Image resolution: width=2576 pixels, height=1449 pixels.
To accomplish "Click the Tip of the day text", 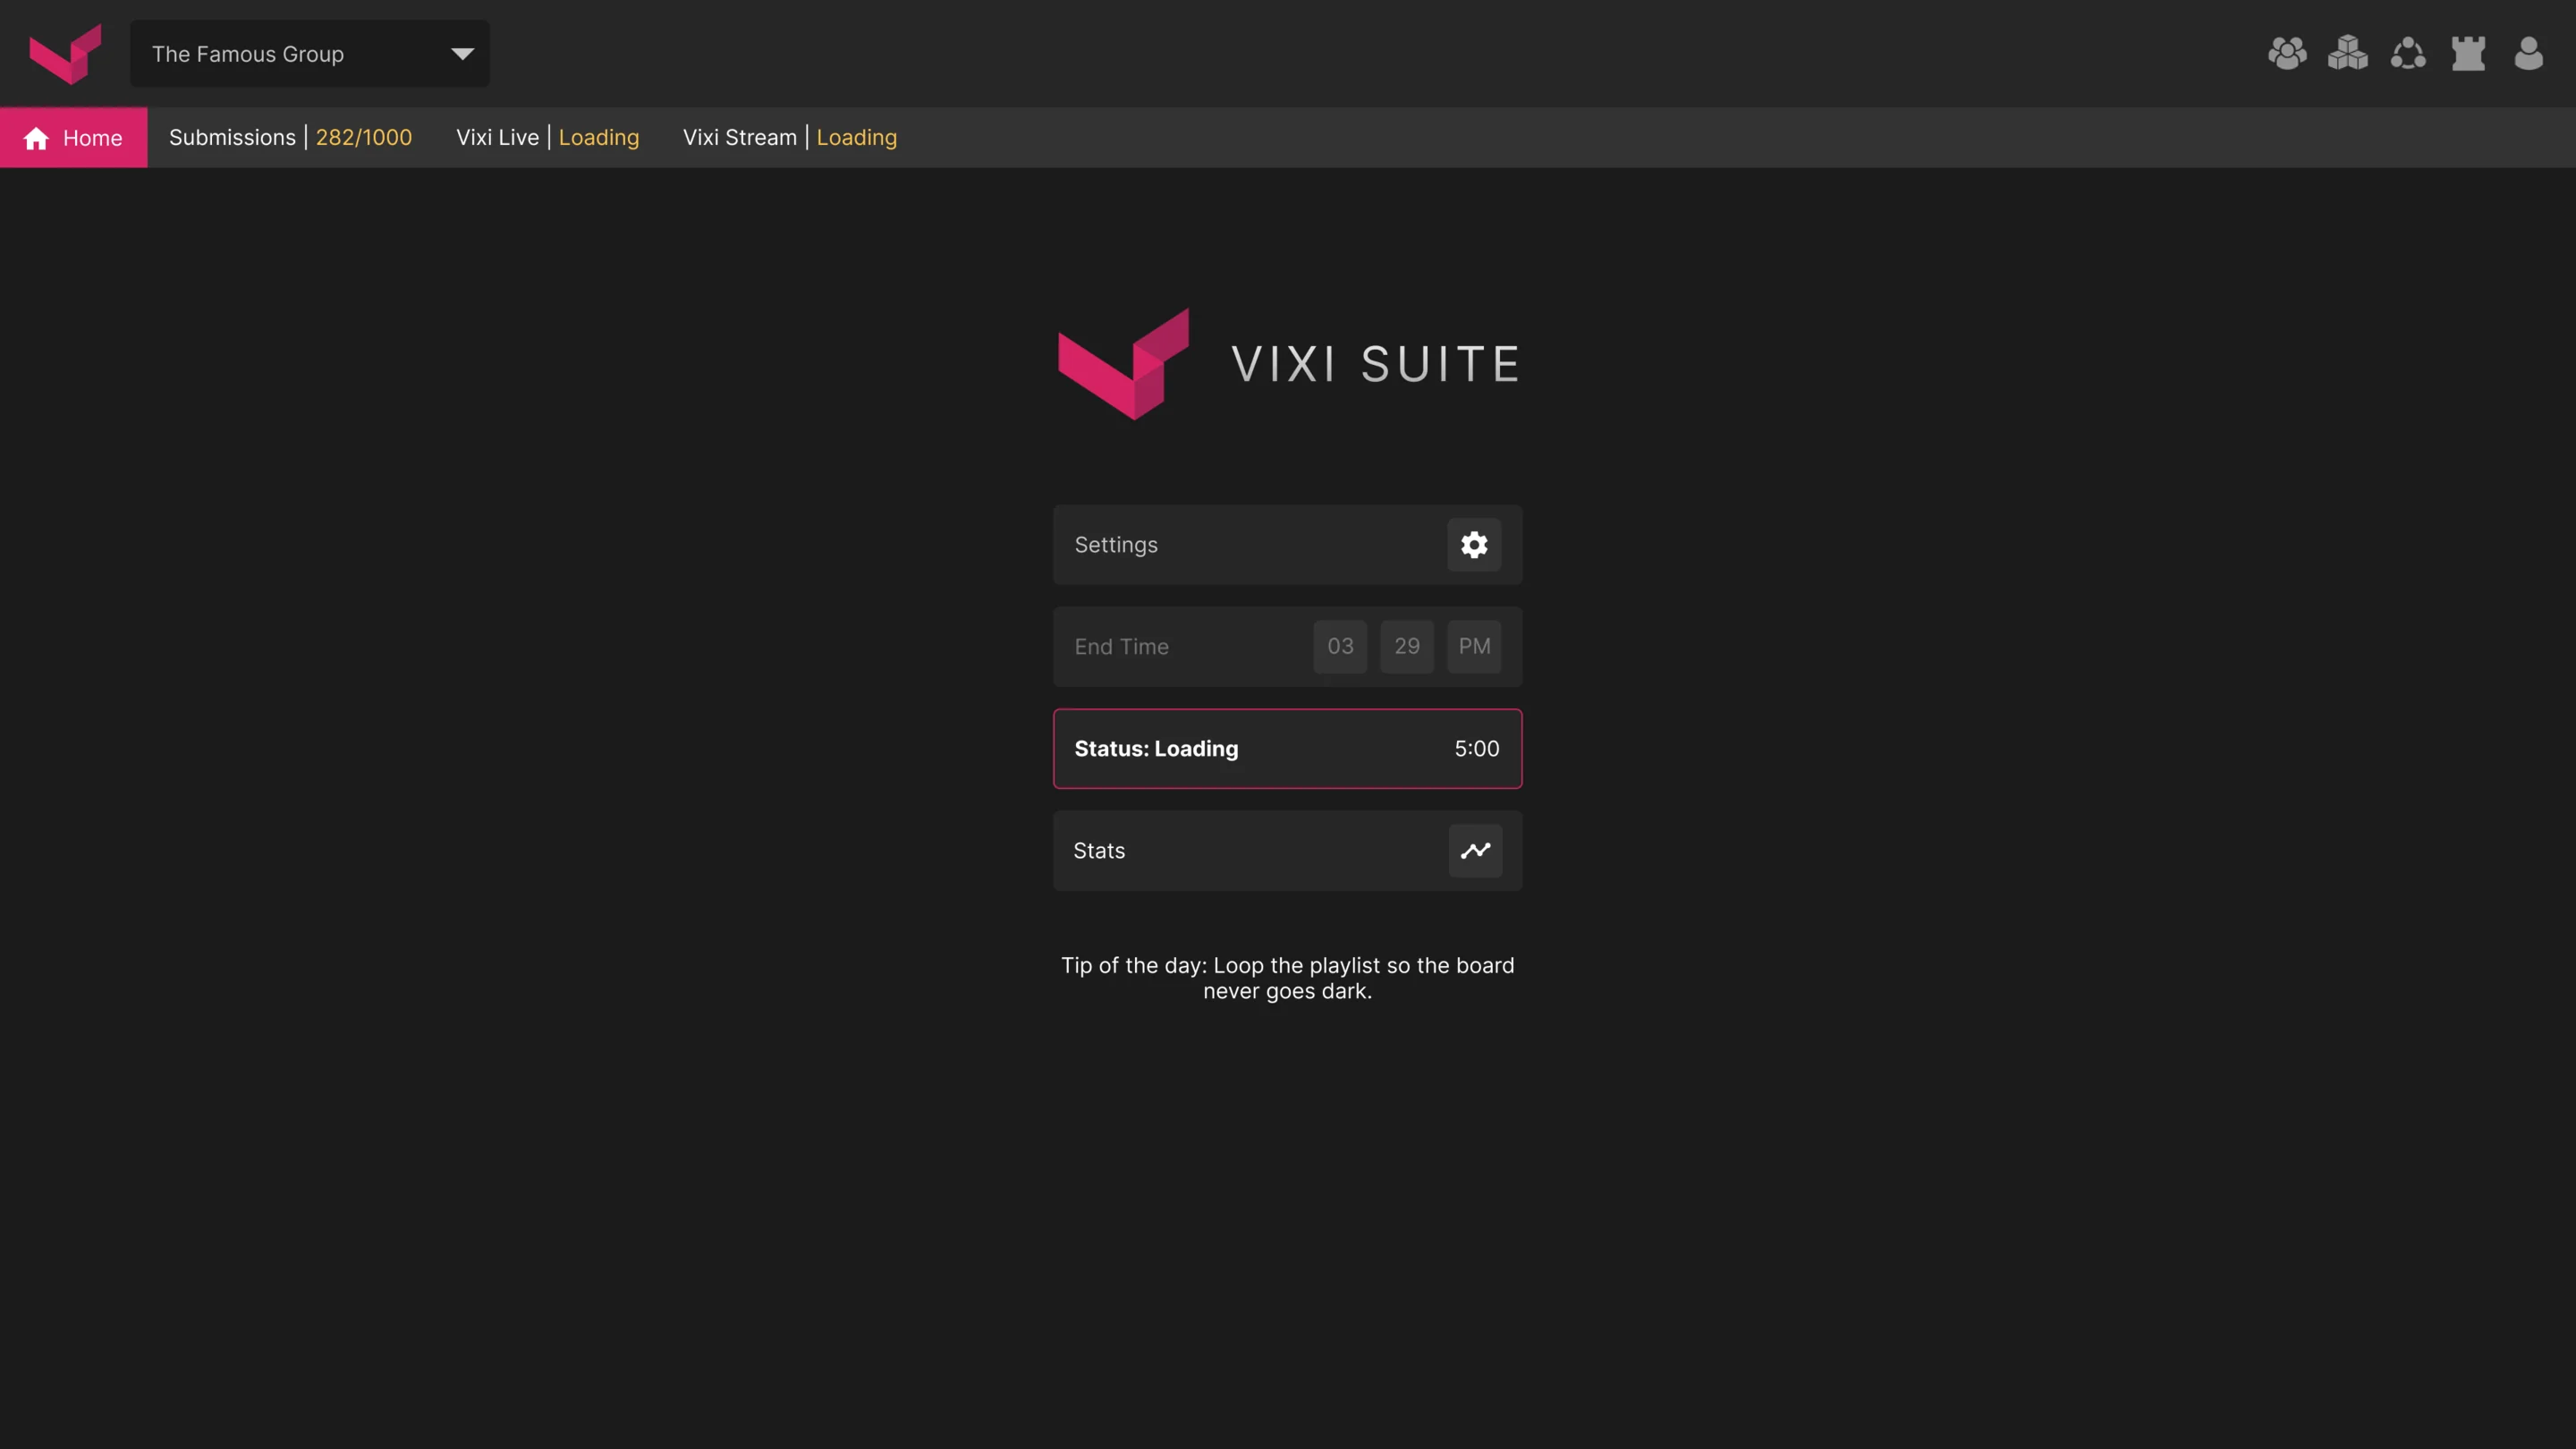I will click(1287, 978).
